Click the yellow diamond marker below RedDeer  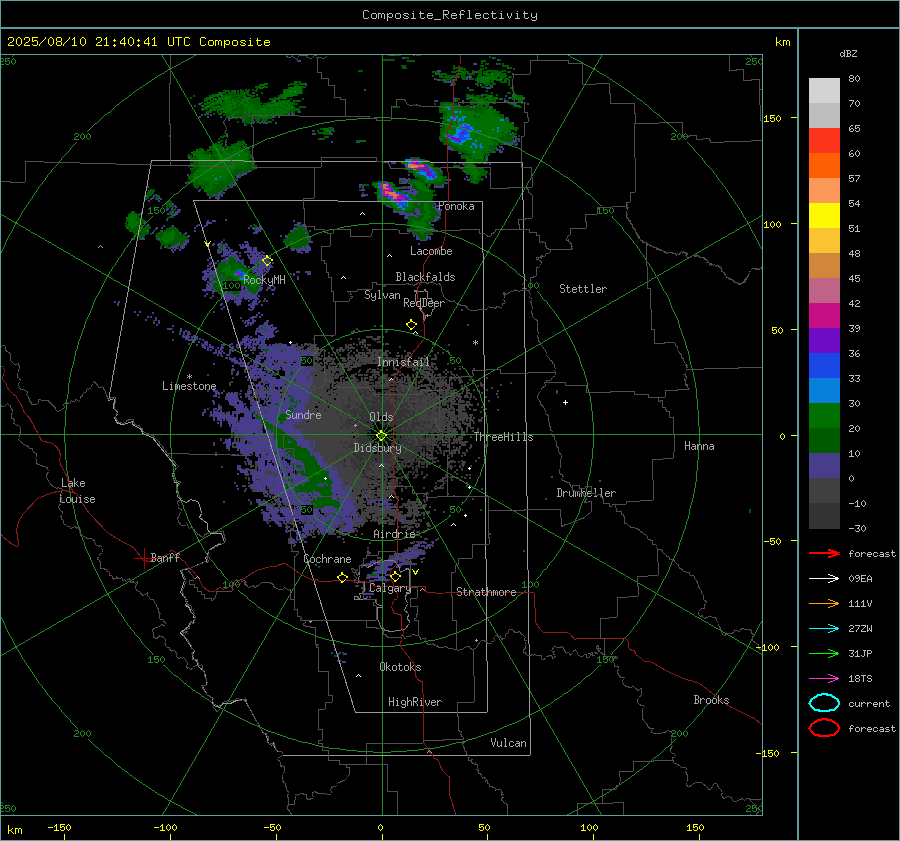coord(412,325)
